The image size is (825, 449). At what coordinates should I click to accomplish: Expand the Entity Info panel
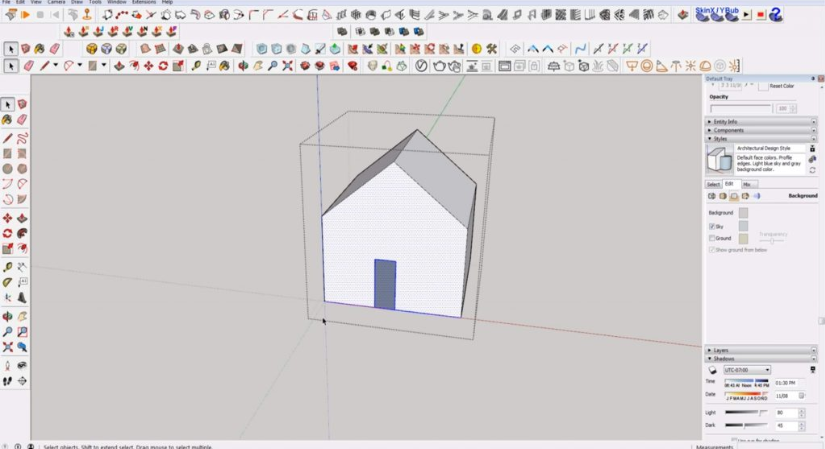click(x=761, y=122)
